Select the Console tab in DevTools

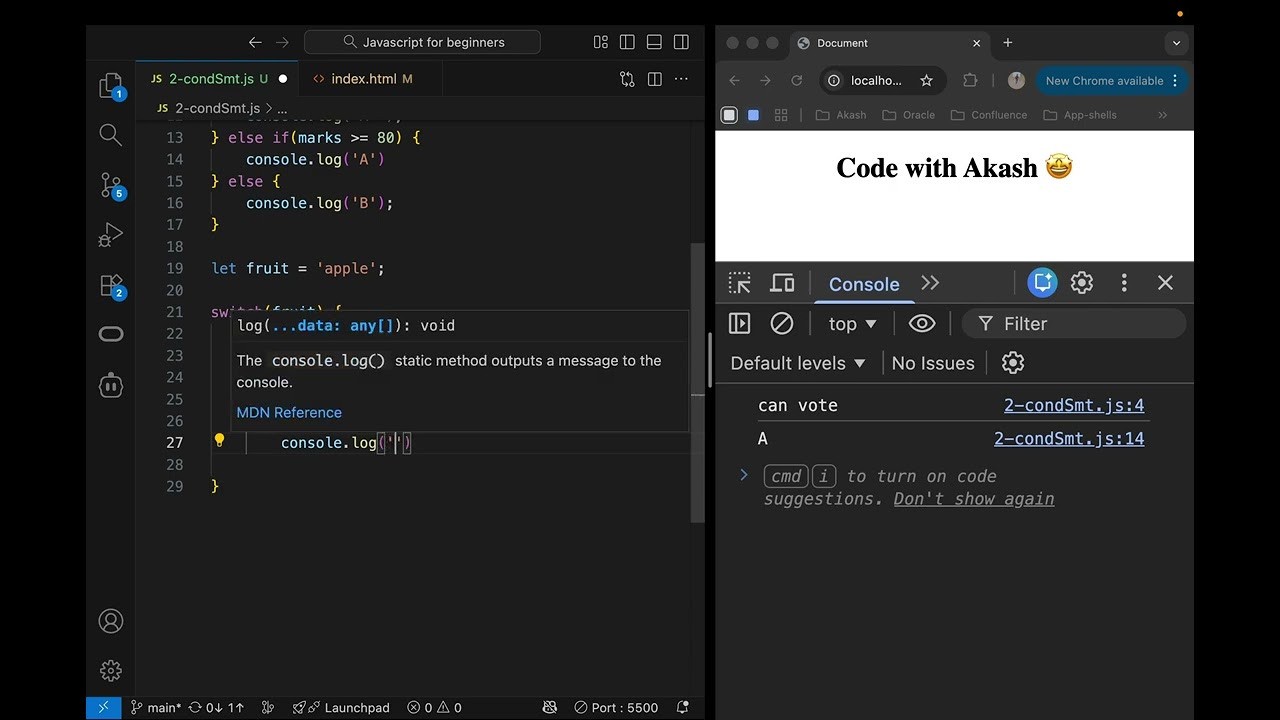click(864, 284)
